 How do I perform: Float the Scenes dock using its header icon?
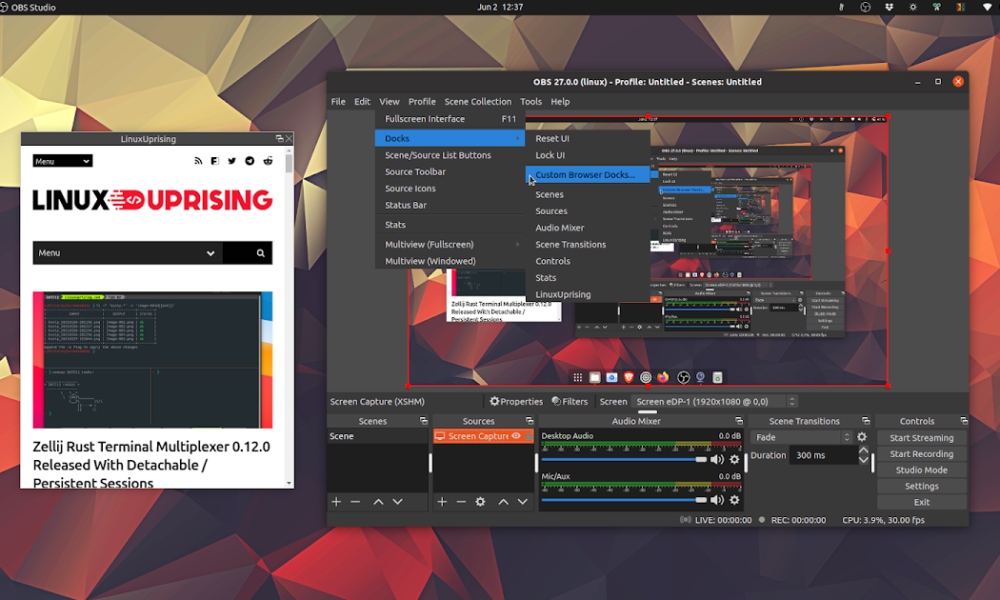423,421
